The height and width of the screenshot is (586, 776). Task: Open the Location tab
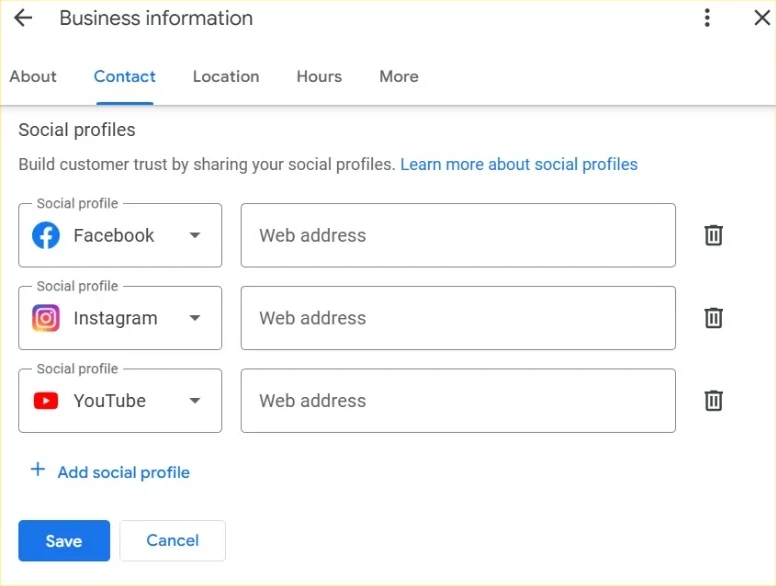(x=226, y=76)
